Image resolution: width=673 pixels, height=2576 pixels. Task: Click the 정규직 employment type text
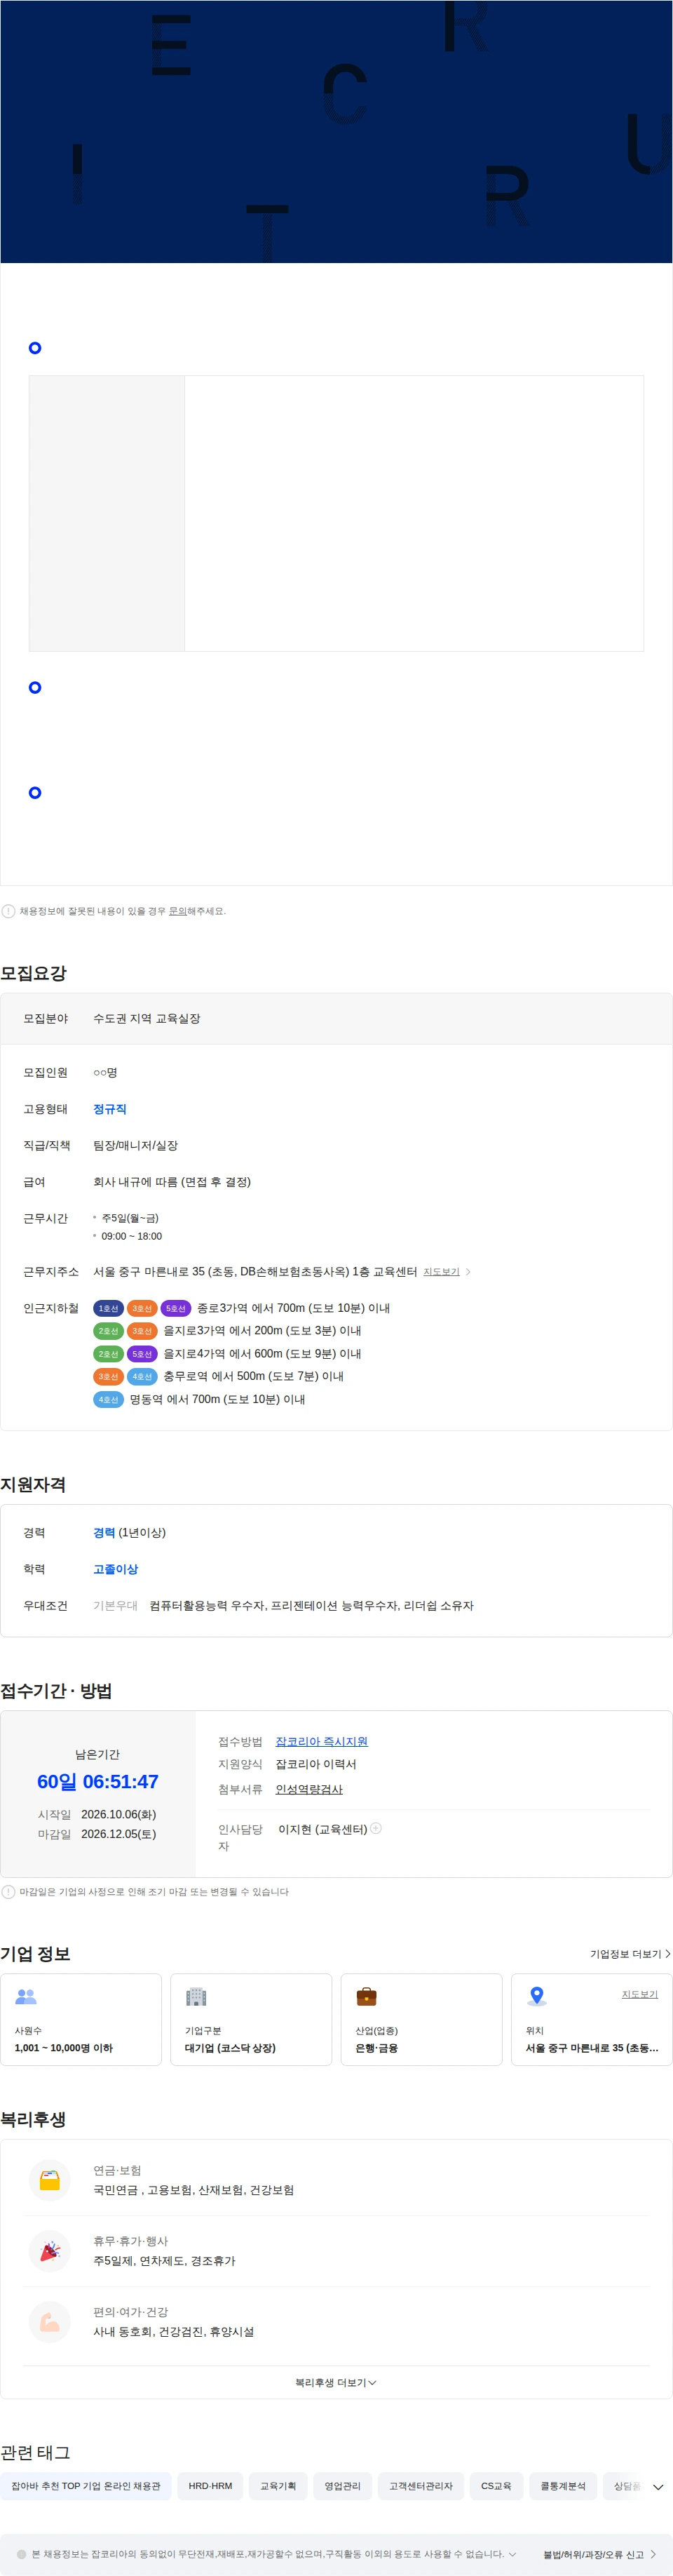coord(110,1109)
